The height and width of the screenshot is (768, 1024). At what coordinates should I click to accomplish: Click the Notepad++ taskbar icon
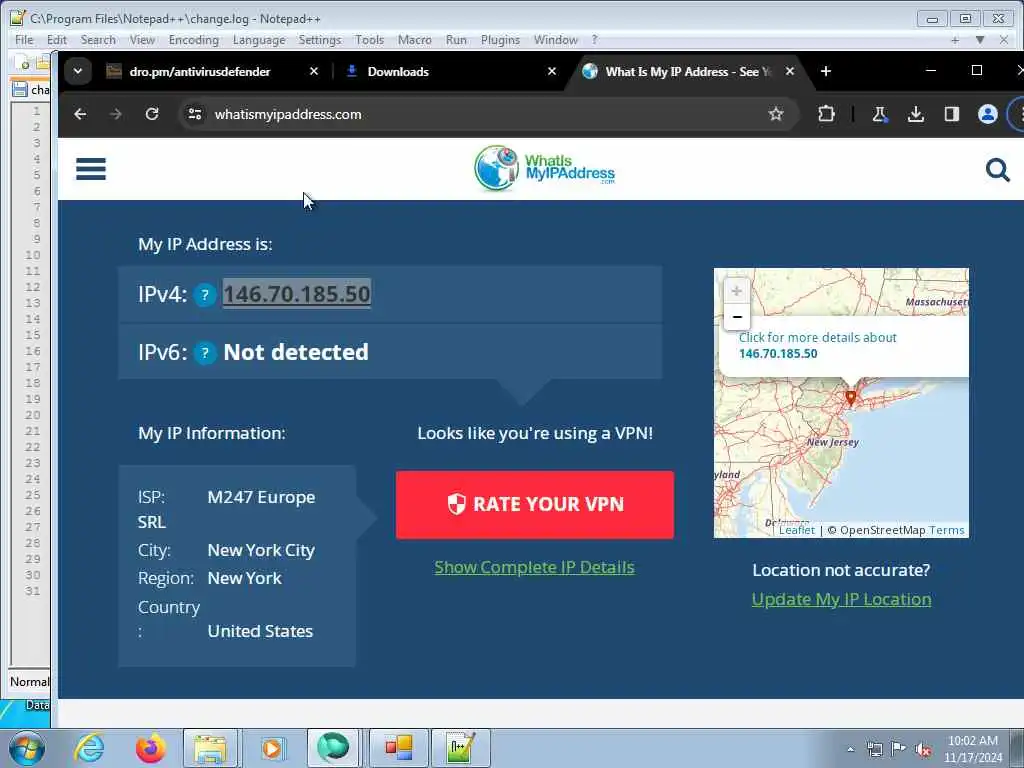click(x=460, y=748)
